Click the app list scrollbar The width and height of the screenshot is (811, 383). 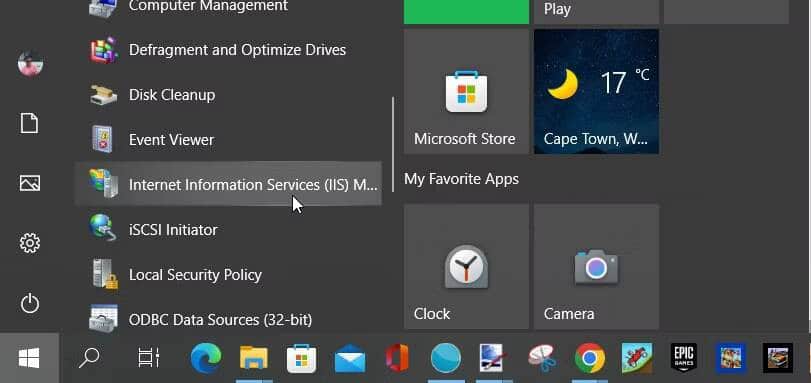coord(393,144)
